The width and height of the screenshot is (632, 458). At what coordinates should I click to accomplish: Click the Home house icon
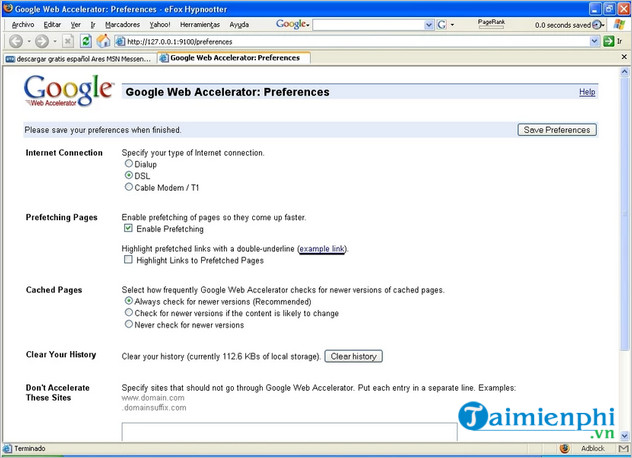pos(103,41)
